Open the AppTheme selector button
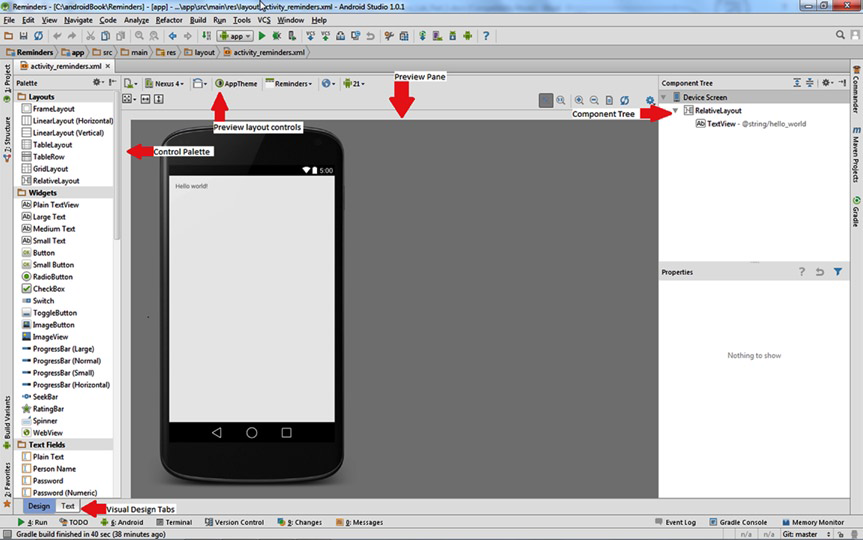This screenshot has width=863, height=540. pyautogui.click(x=237, y=84)
